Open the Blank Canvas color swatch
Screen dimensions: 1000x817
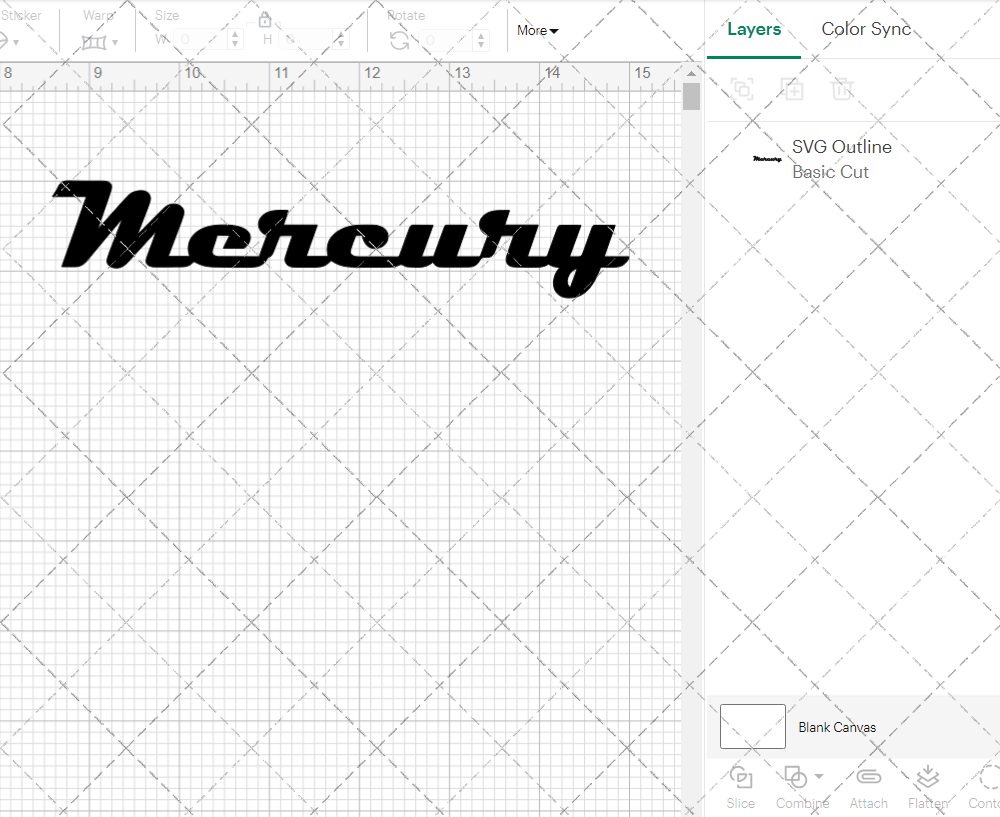[752, 727]
